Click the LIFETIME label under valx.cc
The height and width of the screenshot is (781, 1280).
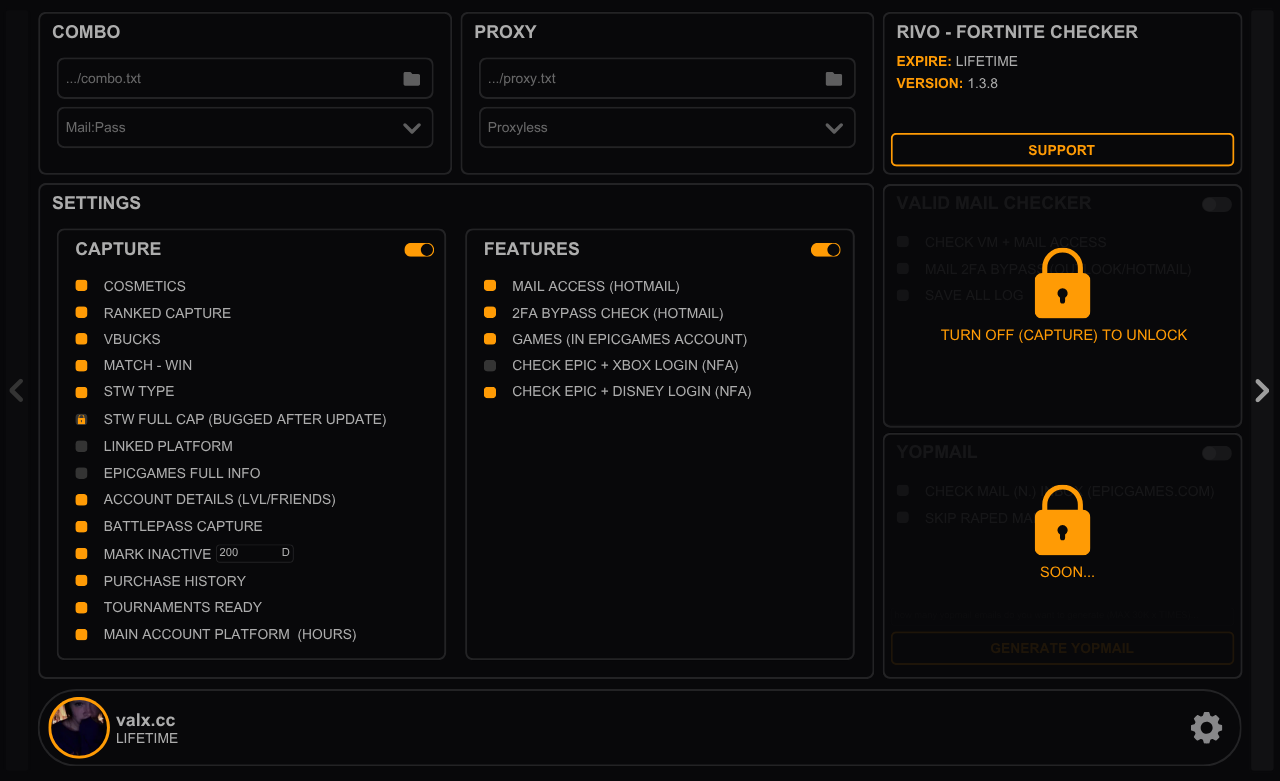click(x=147, y=739)
